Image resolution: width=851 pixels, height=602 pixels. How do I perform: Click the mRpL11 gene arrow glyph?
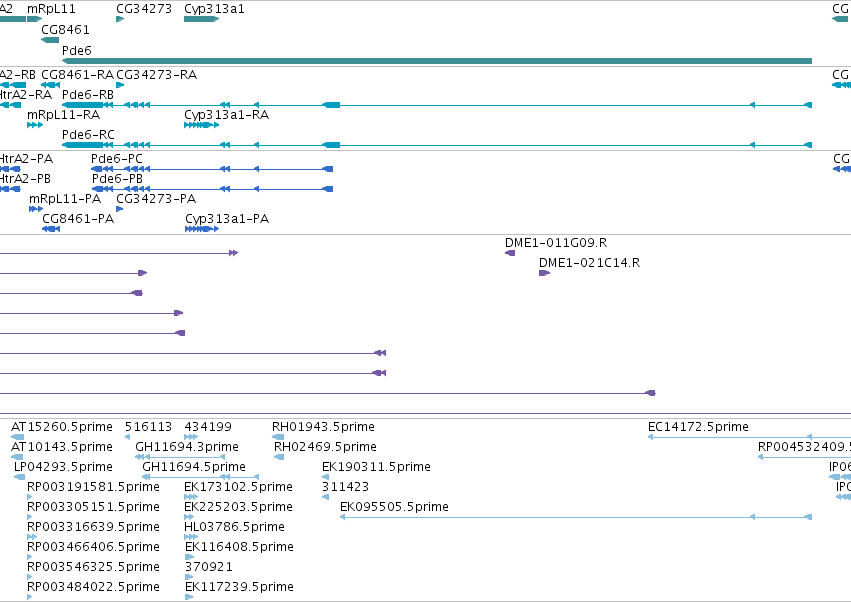(x=34, y=19)
